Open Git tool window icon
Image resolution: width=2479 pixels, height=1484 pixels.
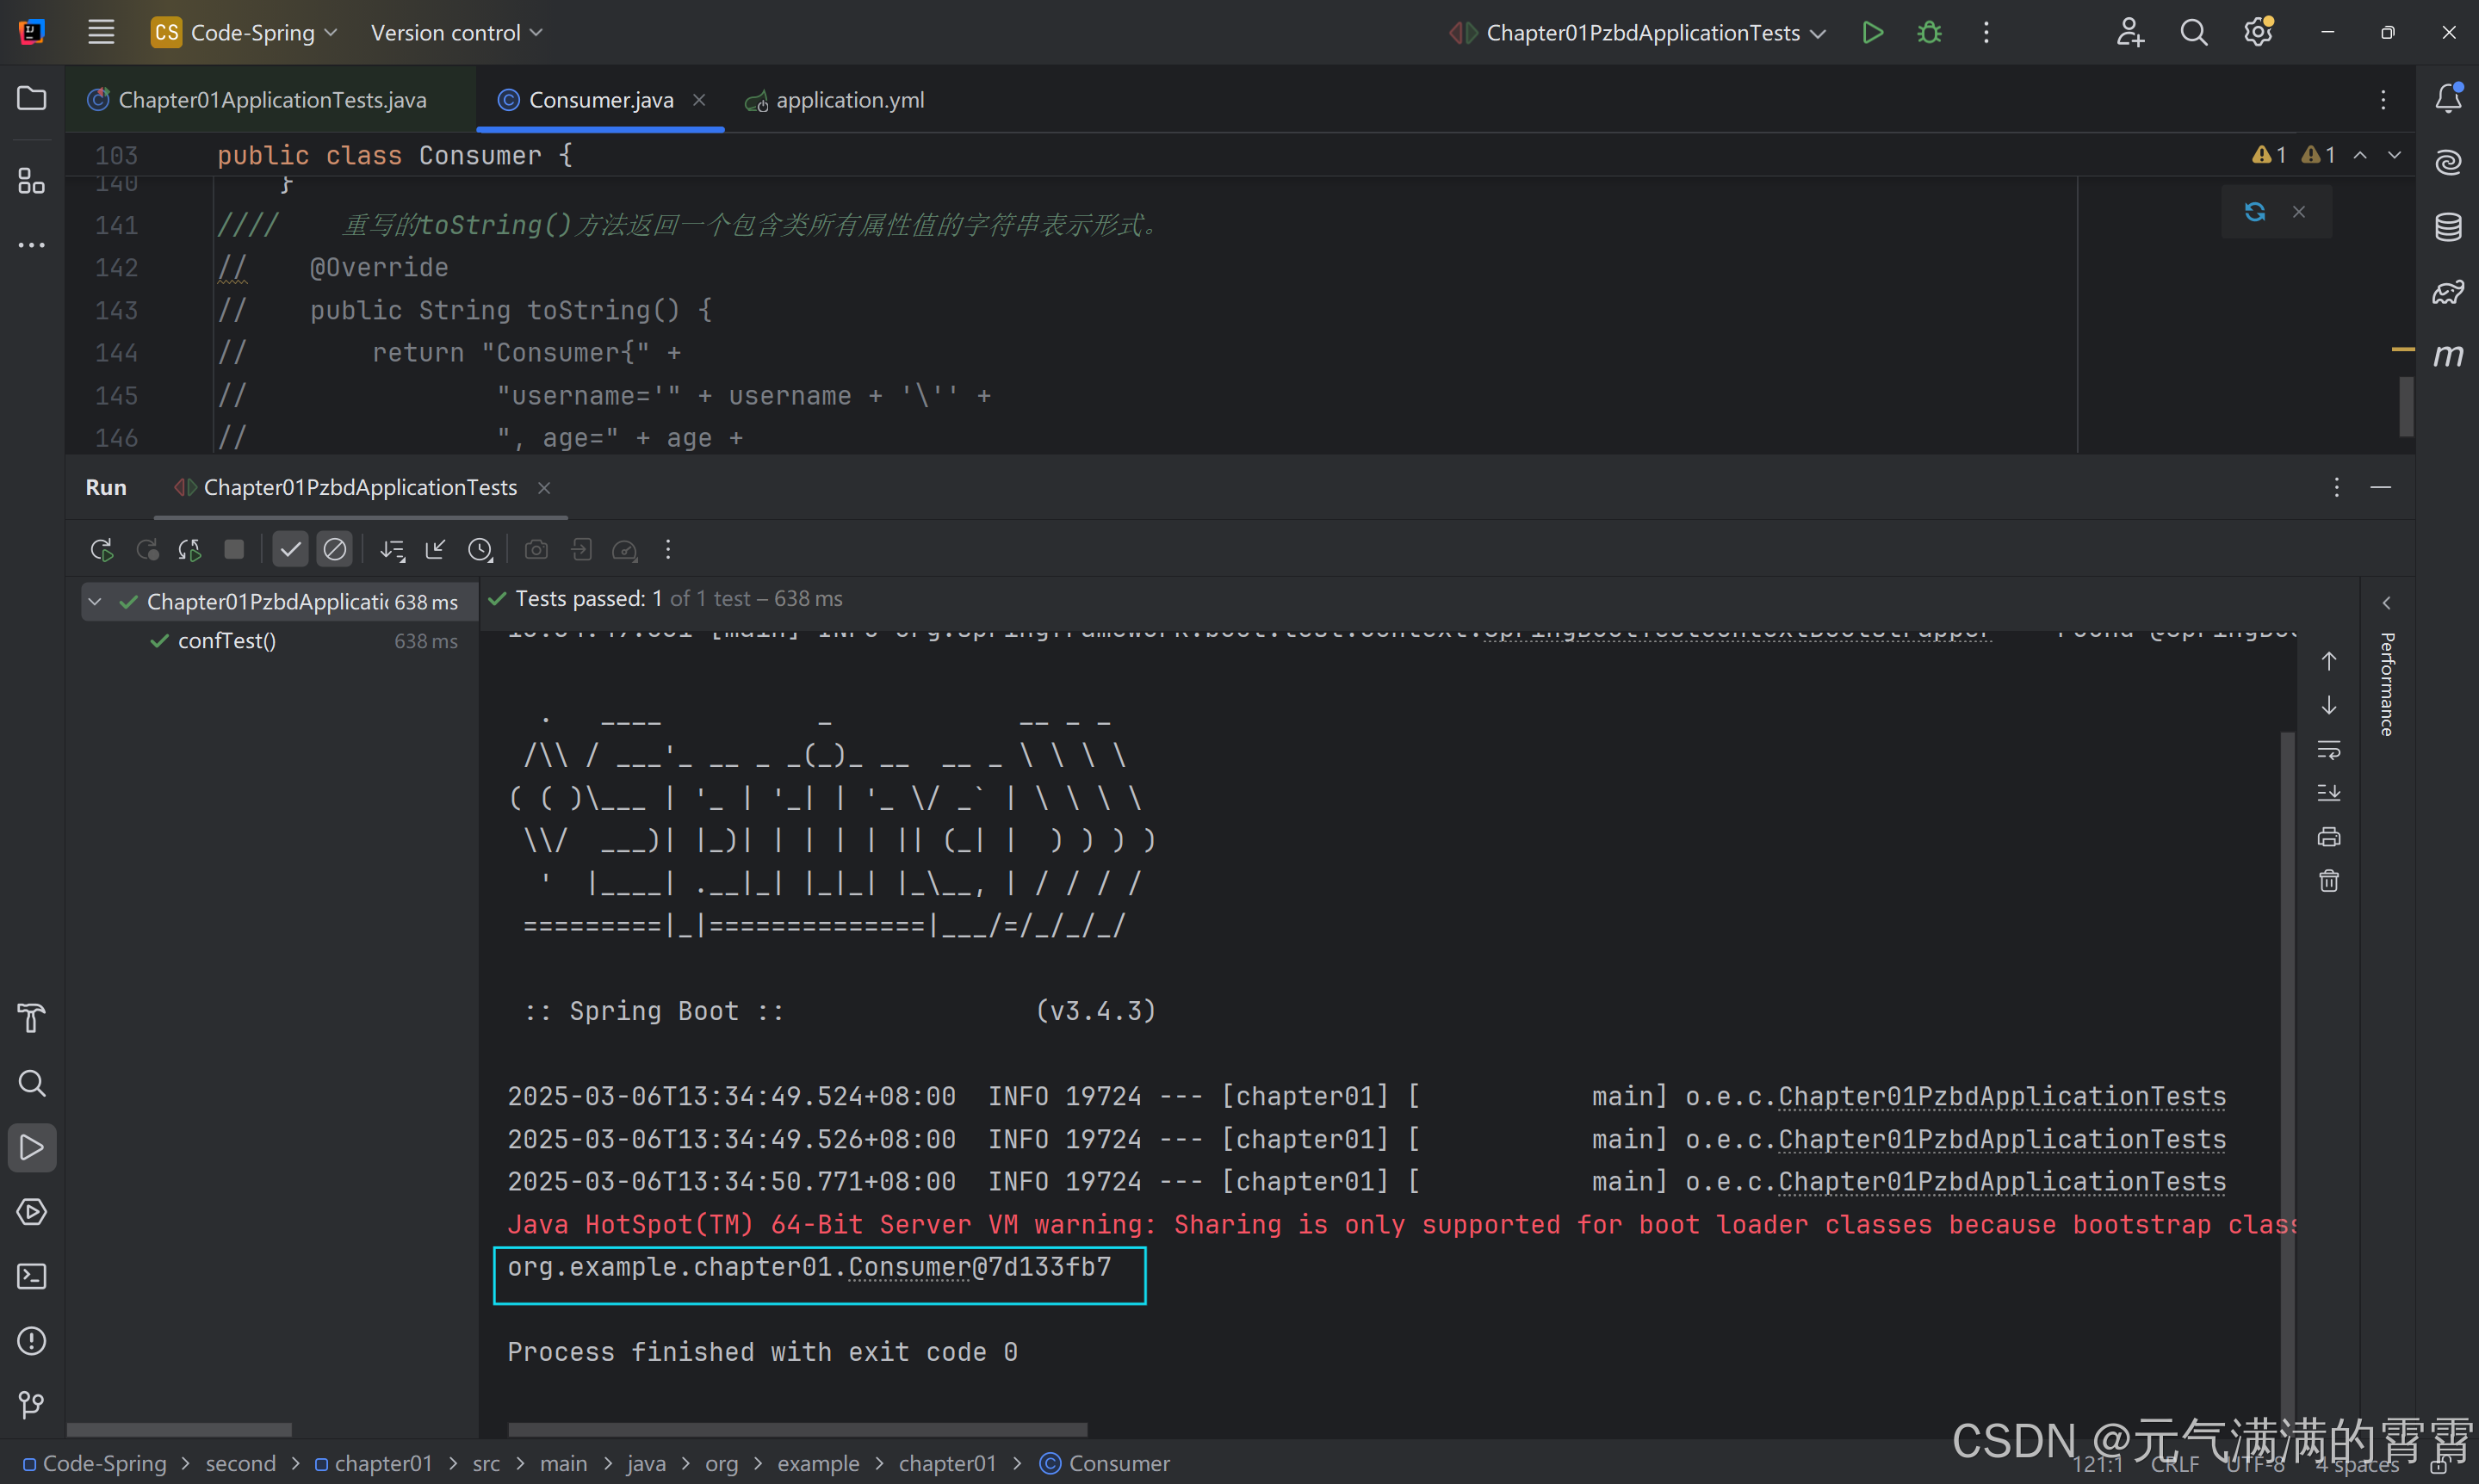31,1404
